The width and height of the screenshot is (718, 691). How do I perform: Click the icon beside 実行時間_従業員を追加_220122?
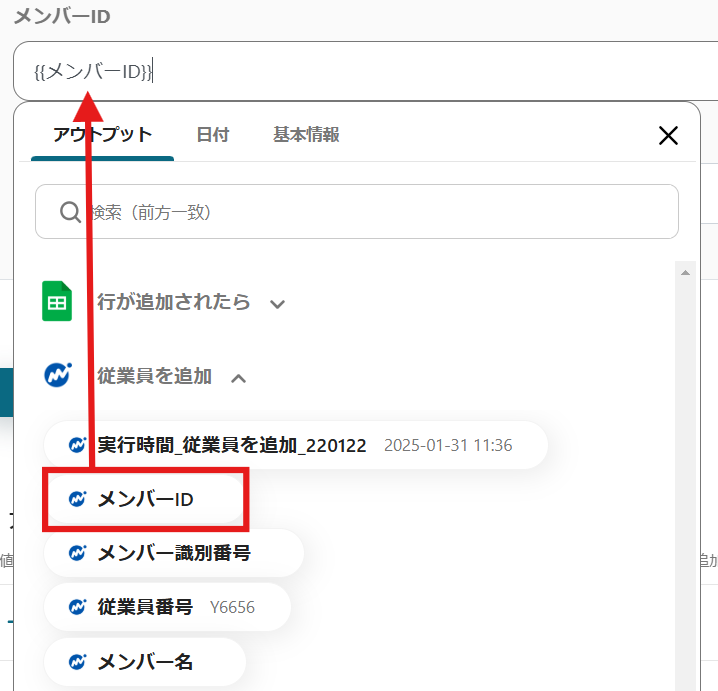(77, 445)
